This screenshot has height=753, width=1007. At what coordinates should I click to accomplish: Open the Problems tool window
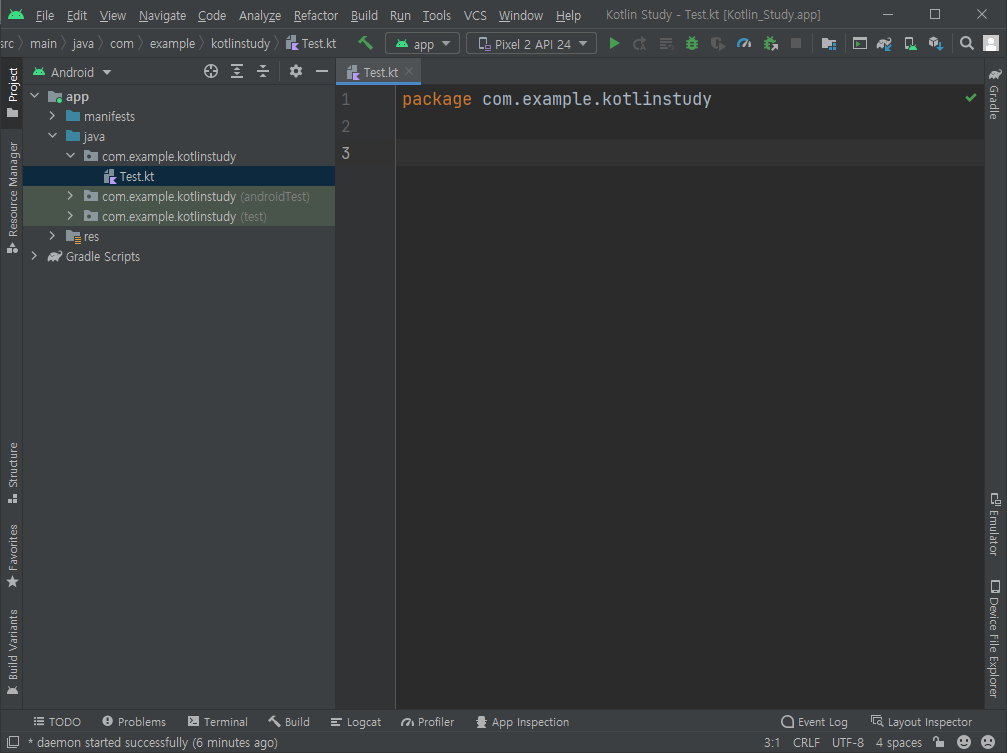point(134,722)
